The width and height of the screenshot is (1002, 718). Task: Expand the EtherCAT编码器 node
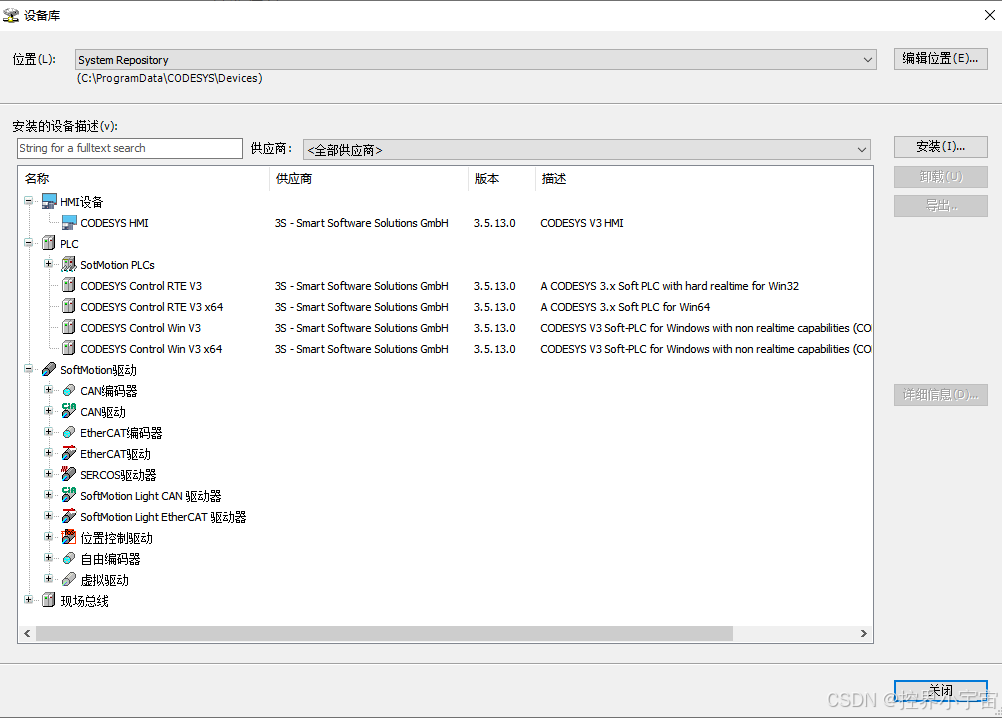[49, 432]
